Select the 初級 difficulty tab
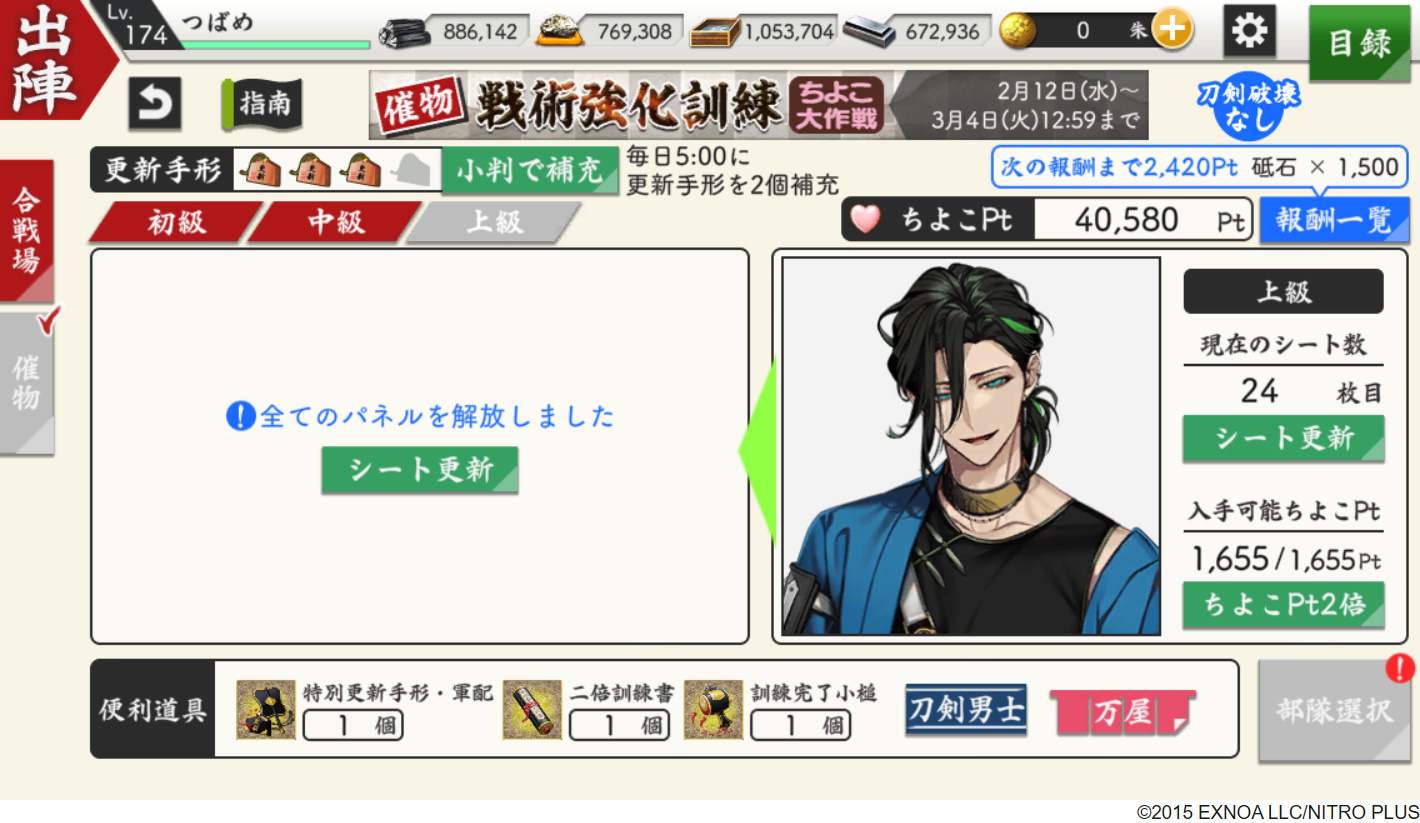This screenshot has height=823, width=1420. pyautogui.click(x=176, y=222)
